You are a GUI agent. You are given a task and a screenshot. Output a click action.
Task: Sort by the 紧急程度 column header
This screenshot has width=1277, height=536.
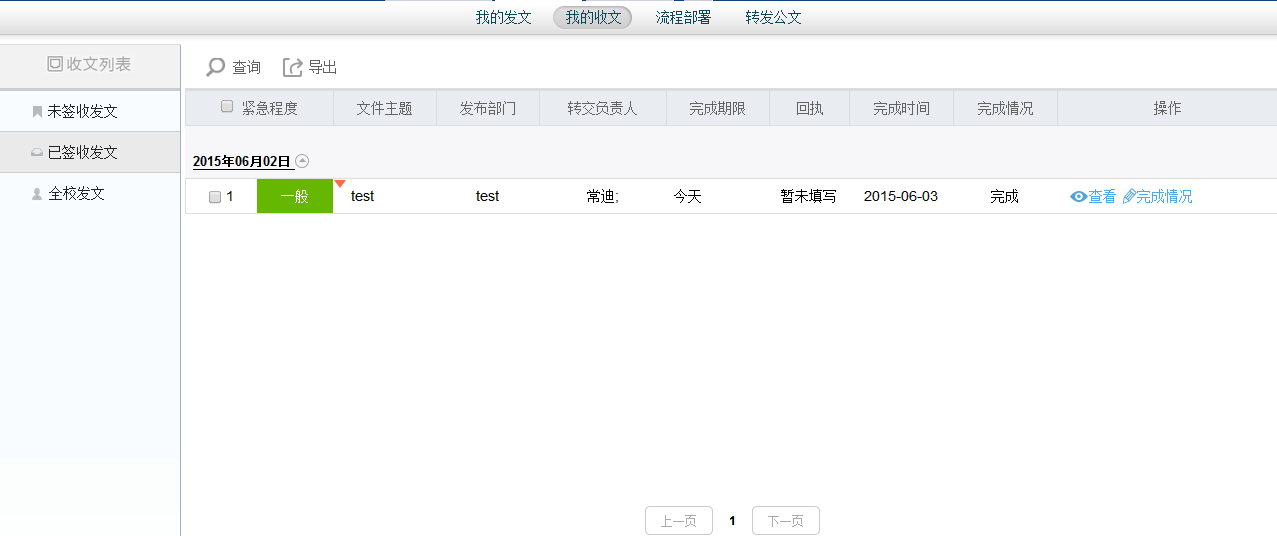pos(269,108)
